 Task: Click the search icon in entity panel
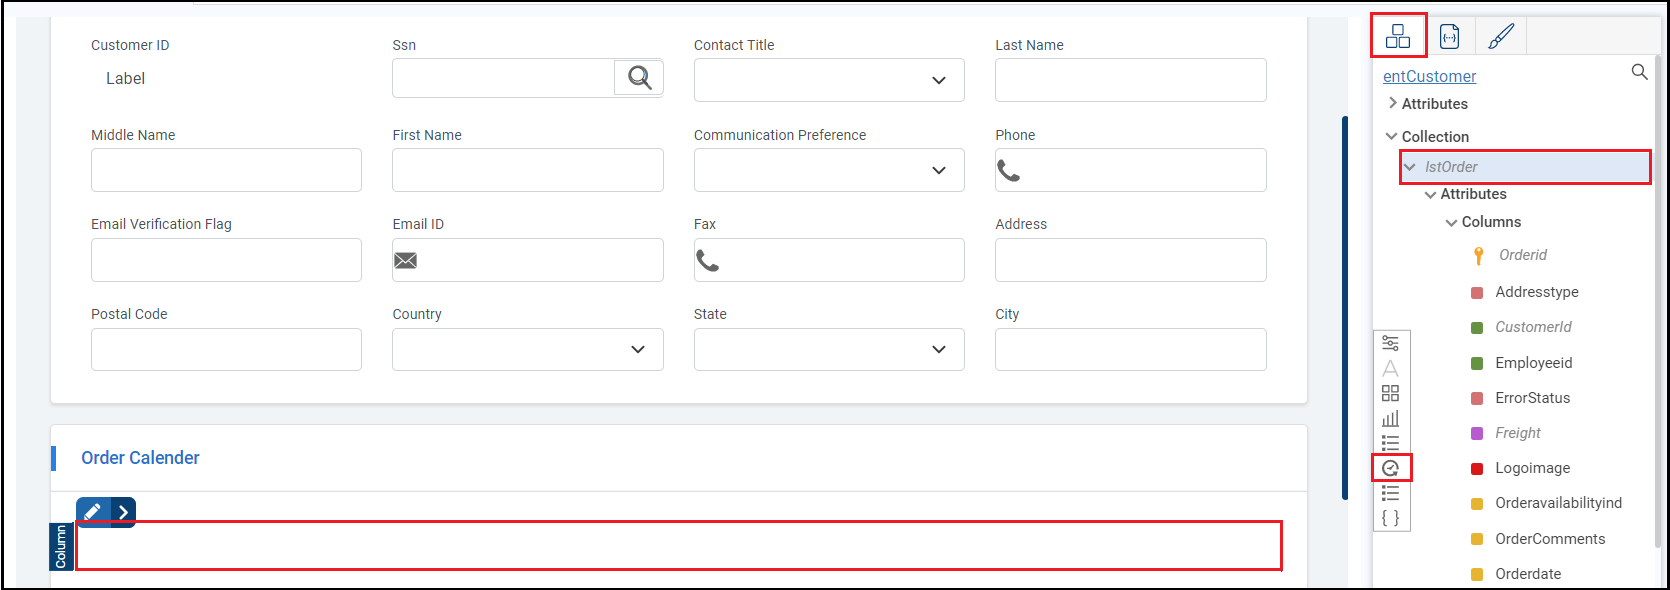point(1639,72)
